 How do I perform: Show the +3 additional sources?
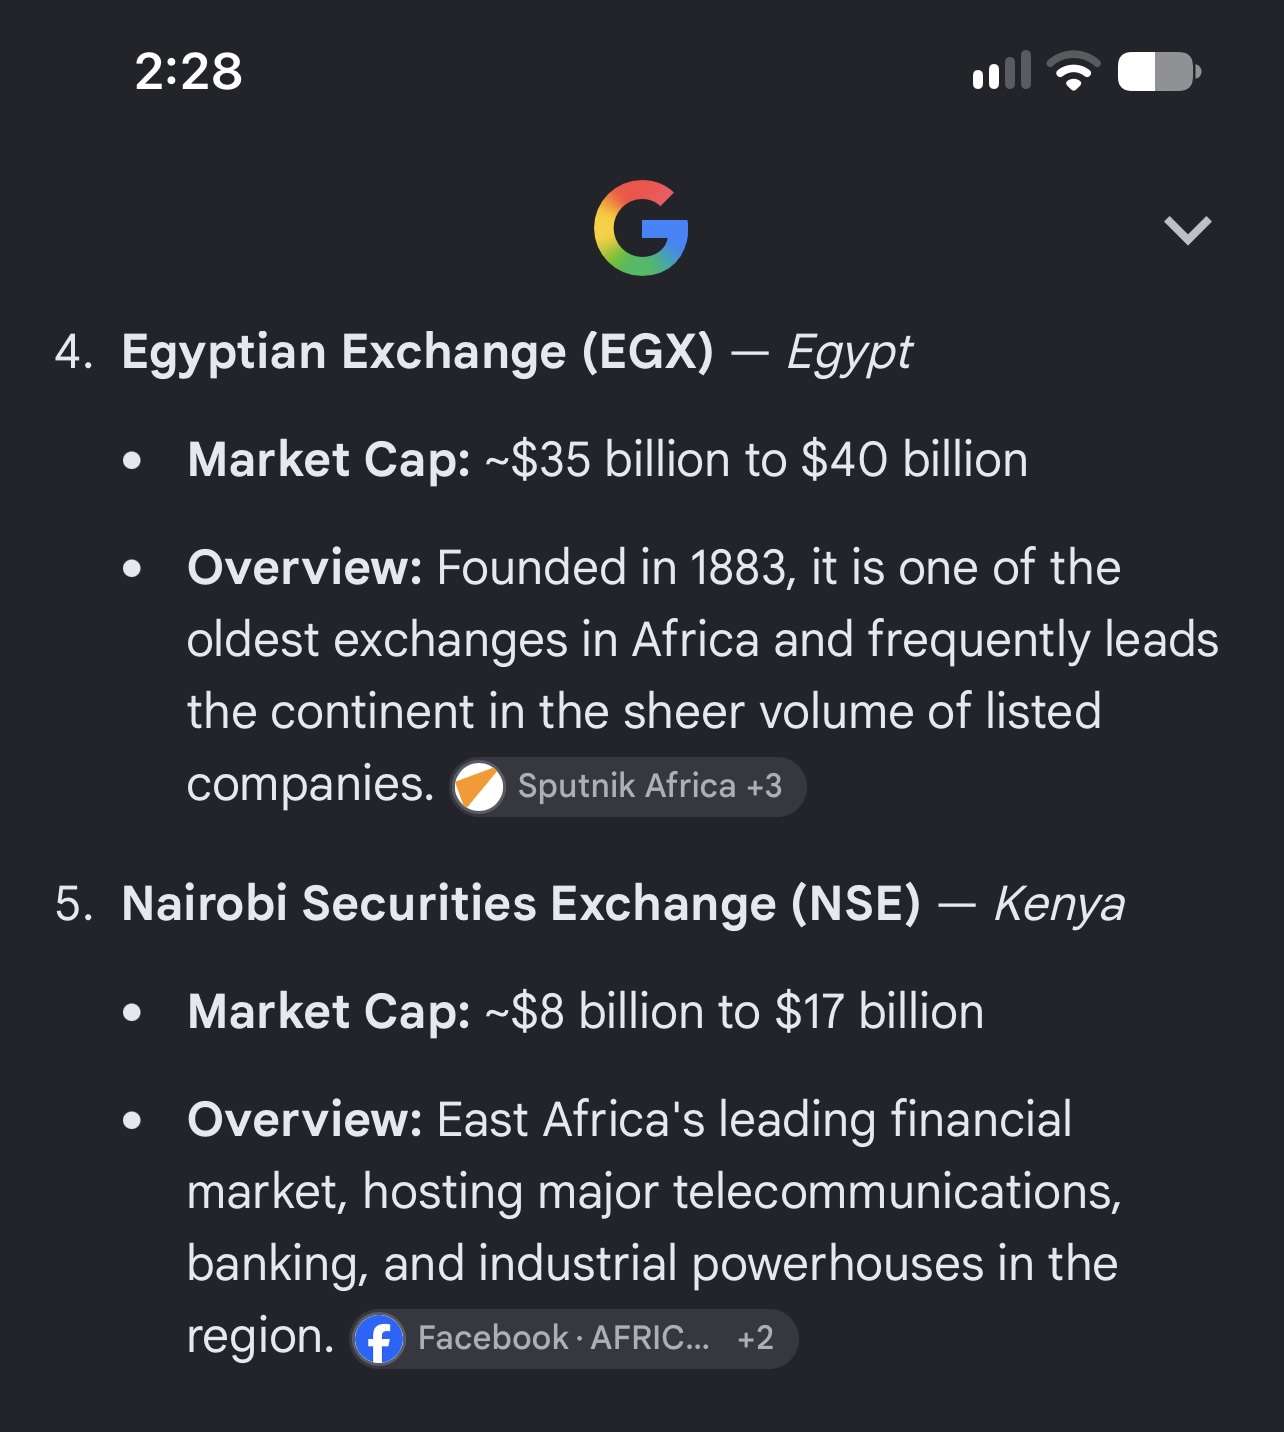click(x=765, y=786)
